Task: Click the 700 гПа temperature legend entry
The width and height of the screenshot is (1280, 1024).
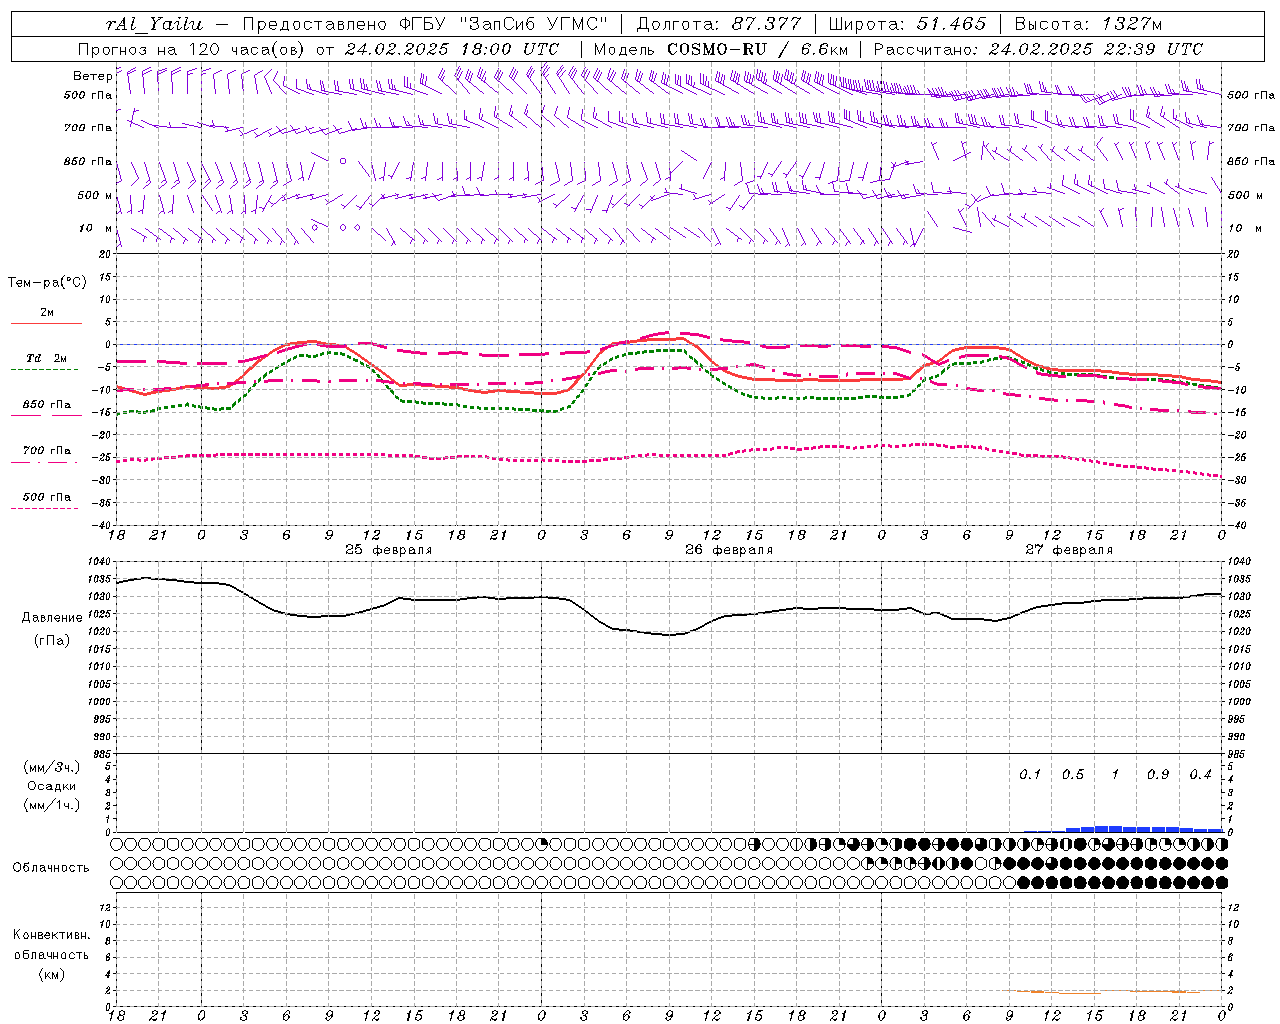Action: click(46, 451)
